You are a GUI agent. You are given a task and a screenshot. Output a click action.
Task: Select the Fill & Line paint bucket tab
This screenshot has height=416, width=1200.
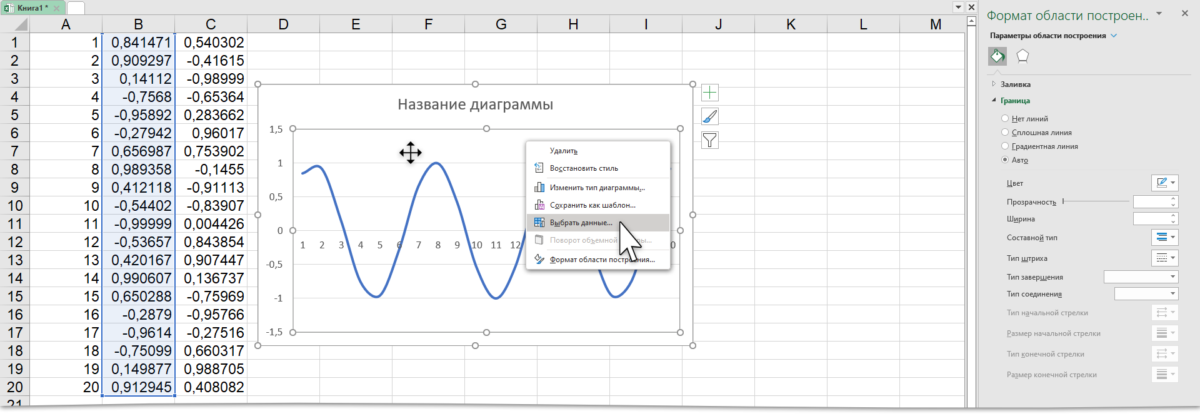tap(998, 57)
